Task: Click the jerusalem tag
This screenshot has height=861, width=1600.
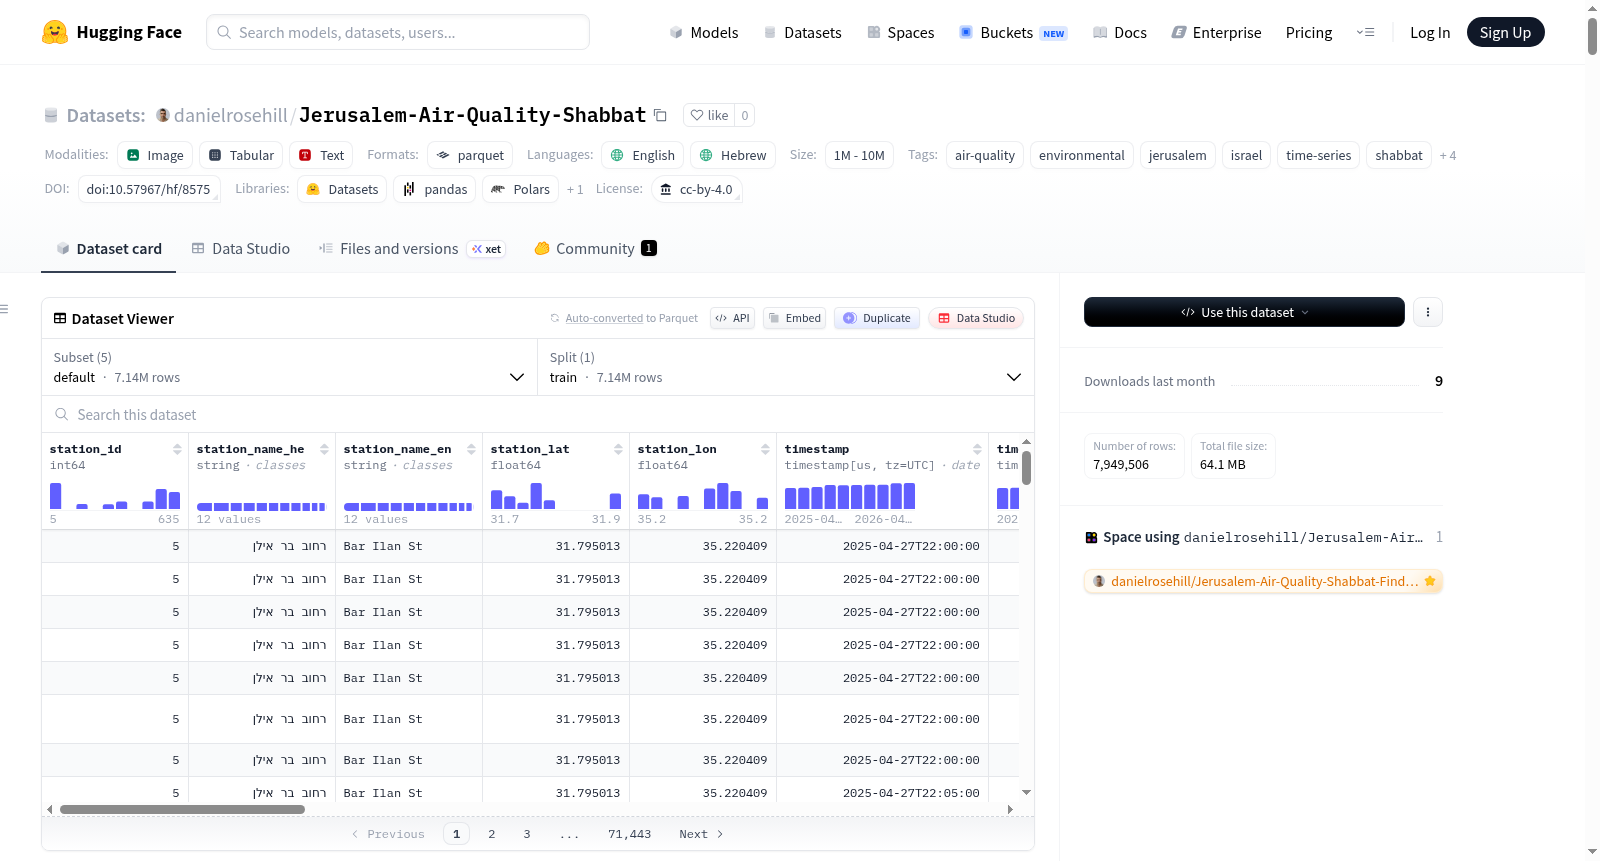Action: click(1177, 155)
